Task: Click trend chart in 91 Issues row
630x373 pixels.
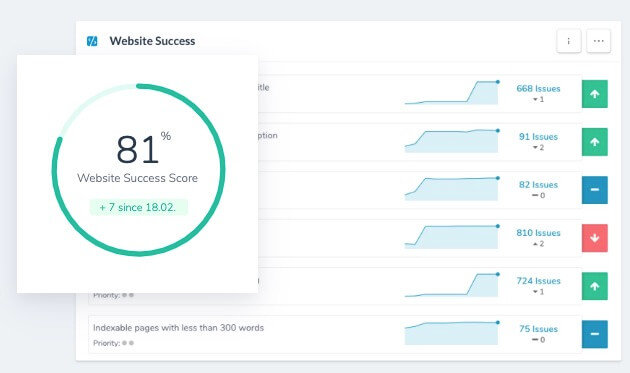Action: (452, 141)
